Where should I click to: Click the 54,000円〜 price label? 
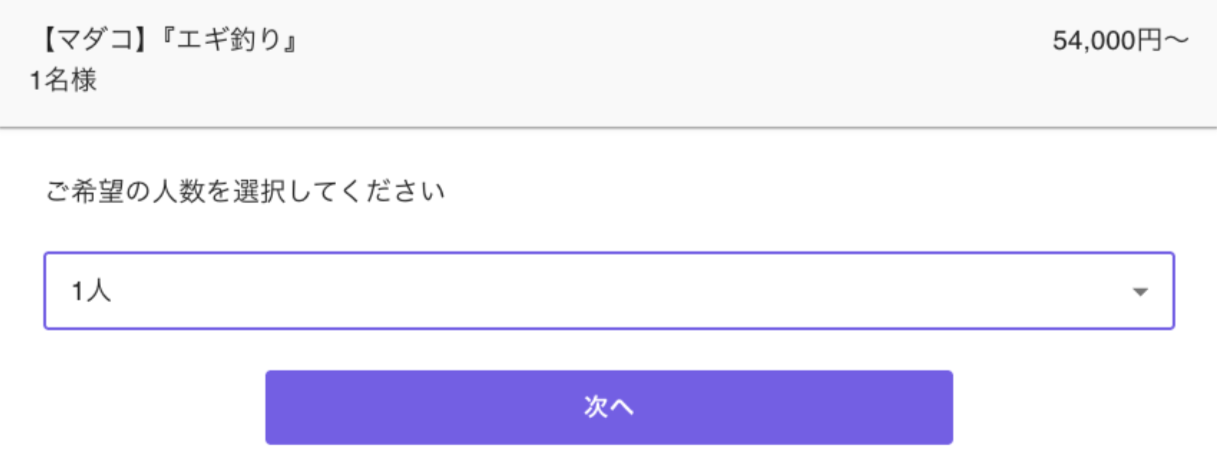[x=1119, y=43]
